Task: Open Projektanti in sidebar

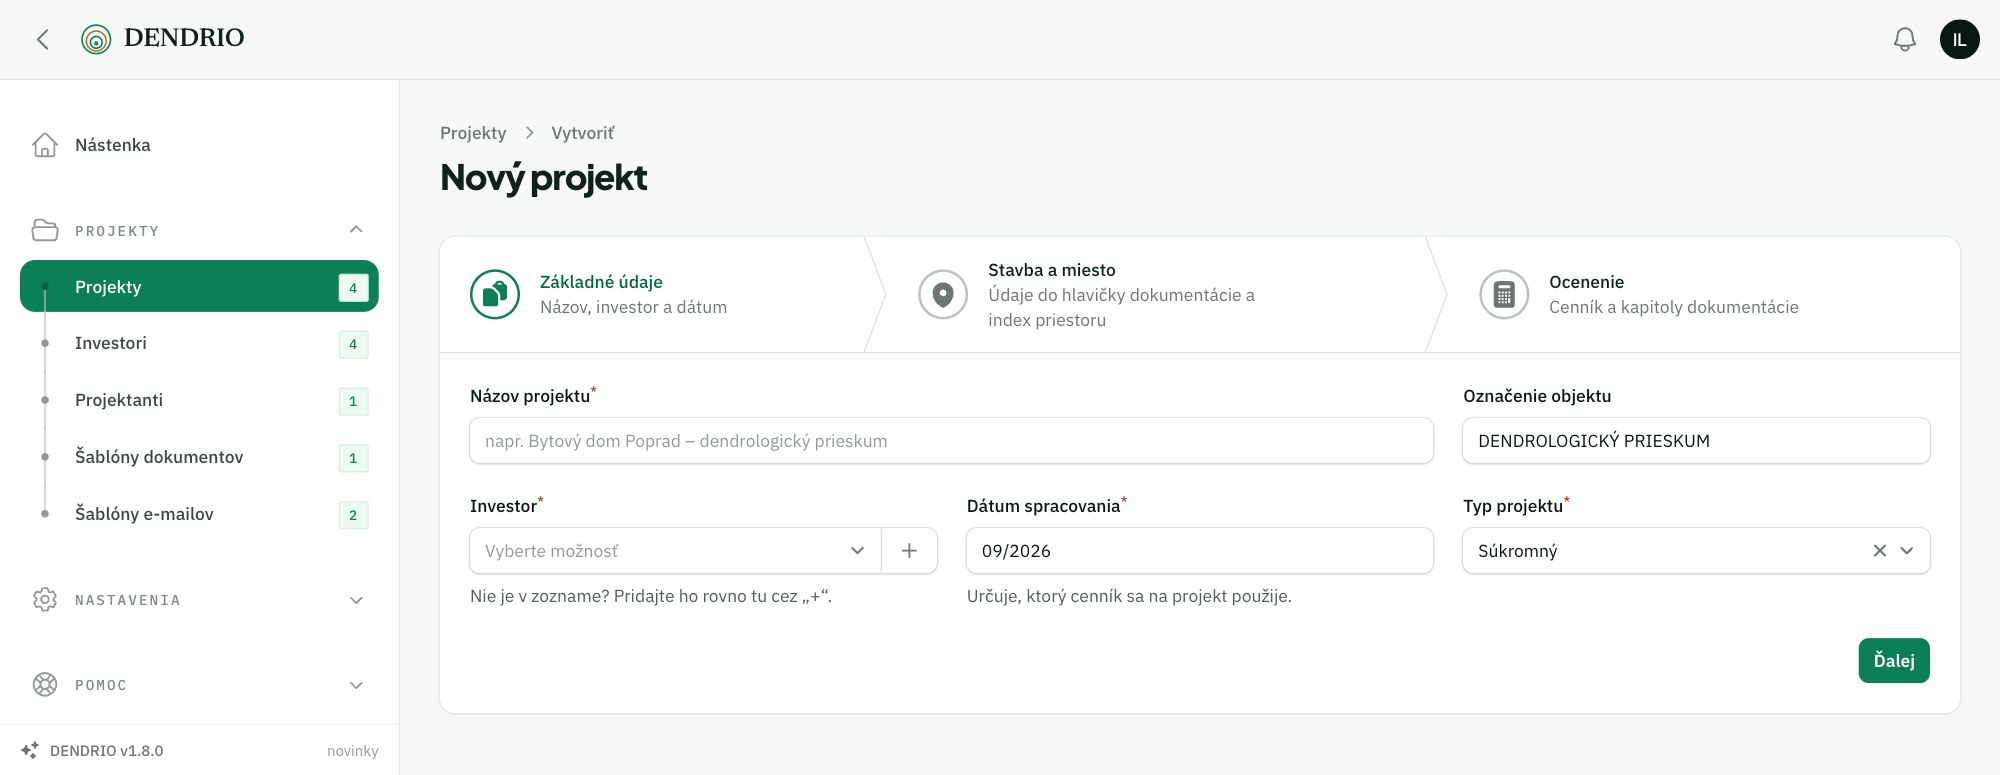Action: coord(199,400)
